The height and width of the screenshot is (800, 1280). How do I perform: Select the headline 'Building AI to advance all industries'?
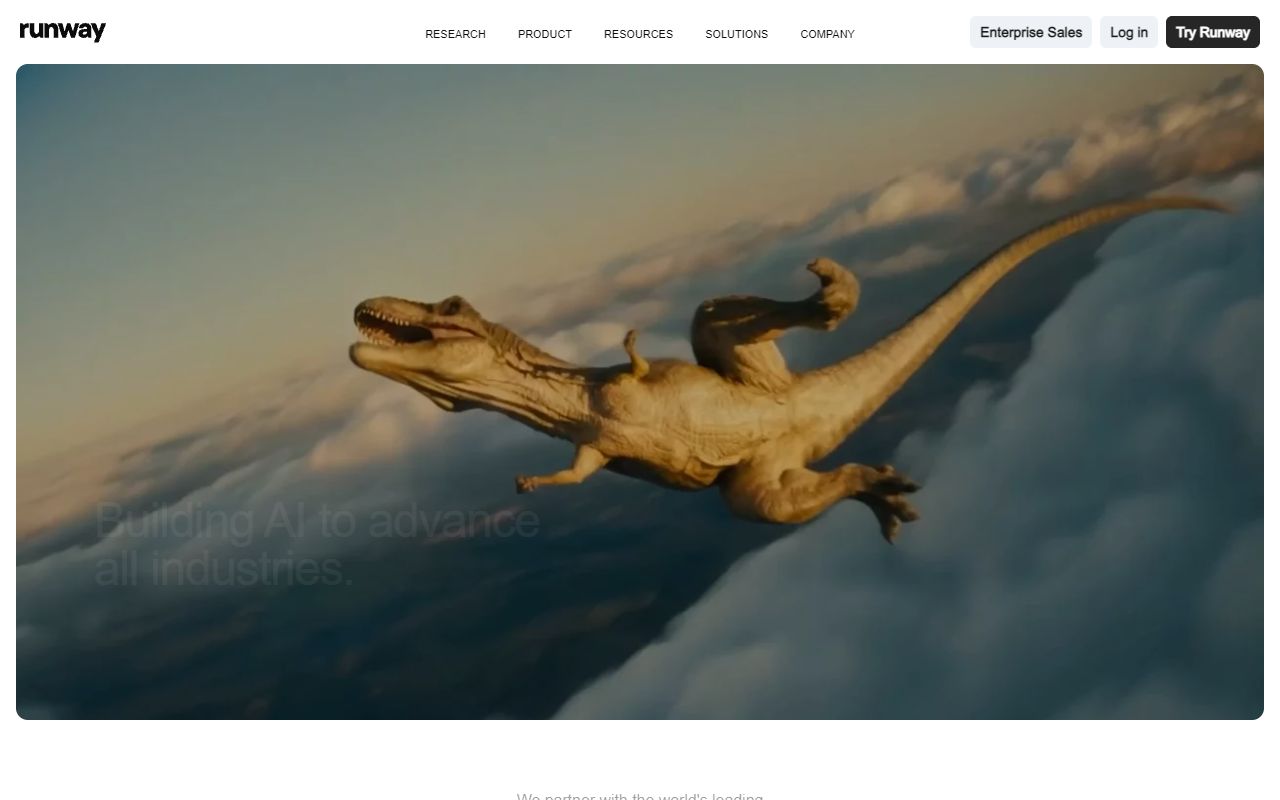coord(315,543)
